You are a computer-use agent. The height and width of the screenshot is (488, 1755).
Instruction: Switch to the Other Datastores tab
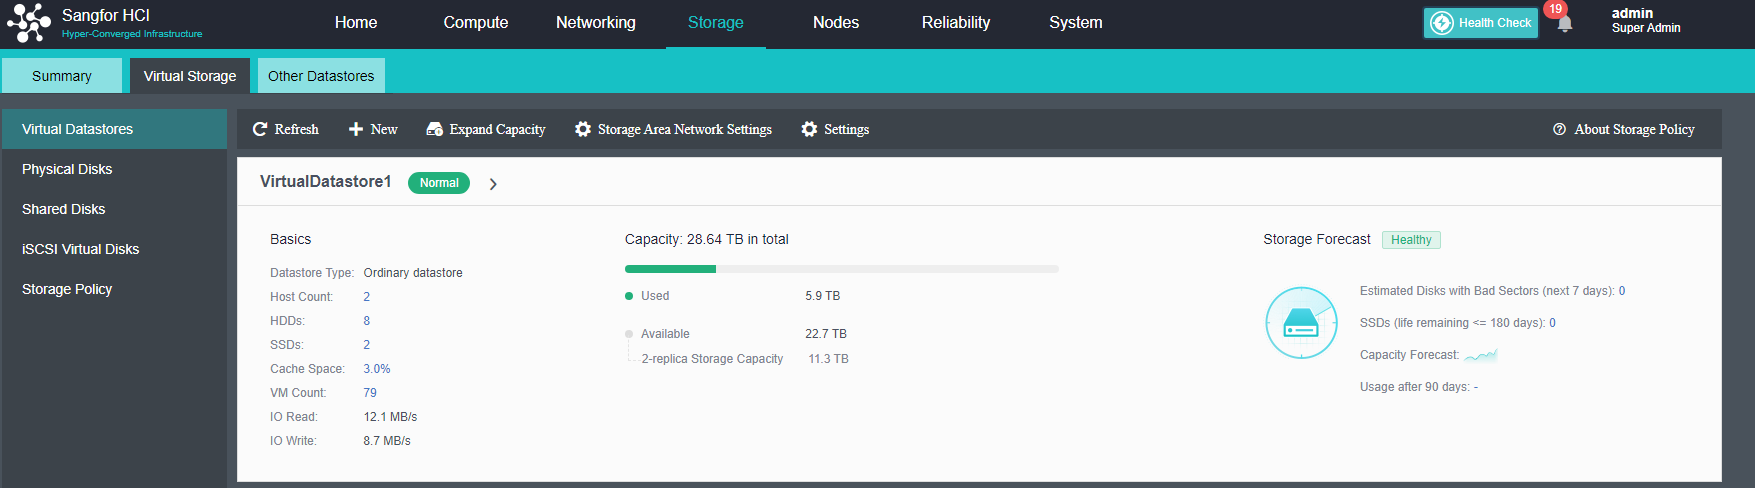pyautogui.click(x=321, y=76)
